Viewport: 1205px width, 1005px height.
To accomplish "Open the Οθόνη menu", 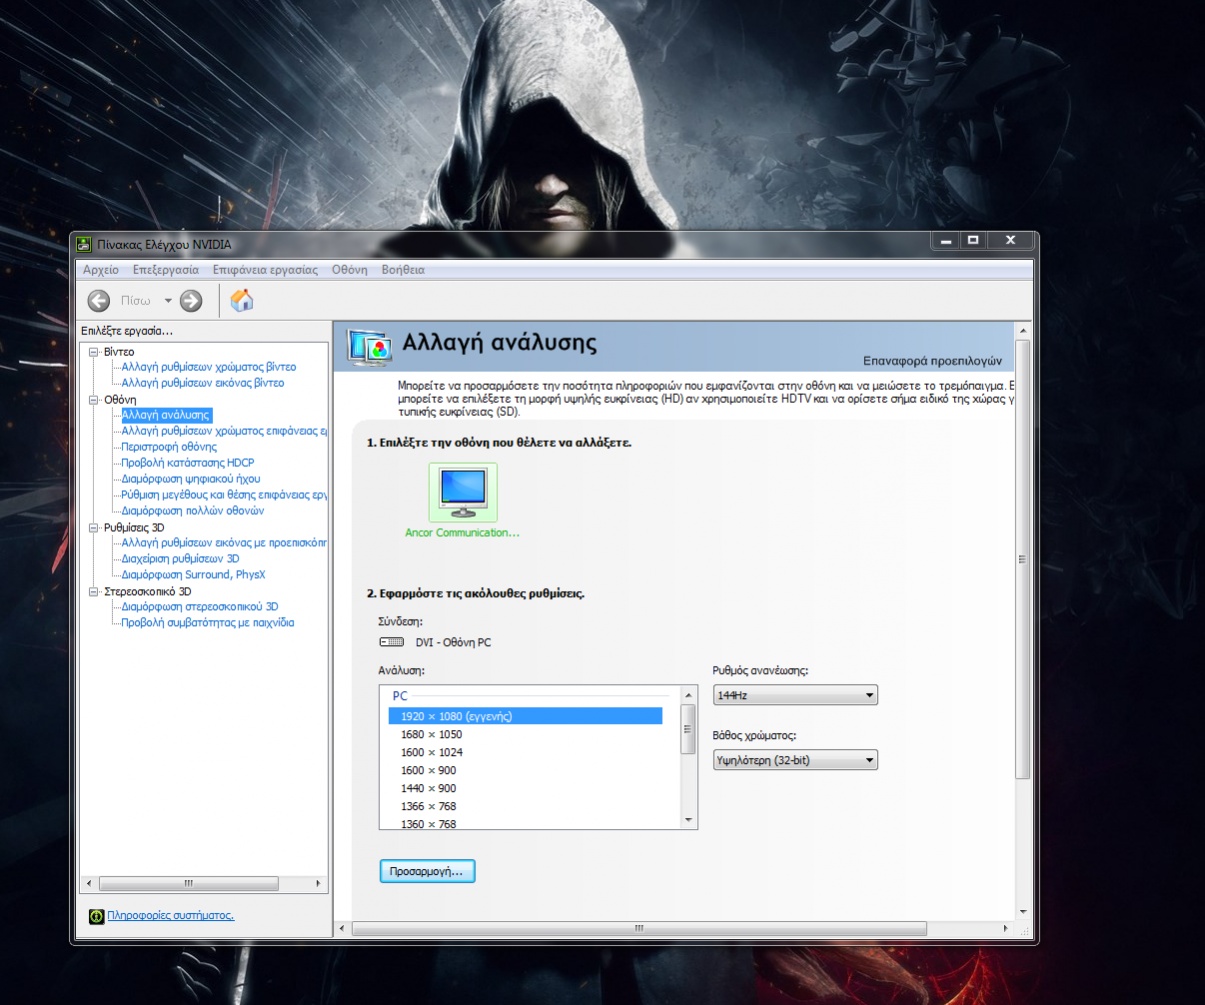I will [x=350, y=270].
